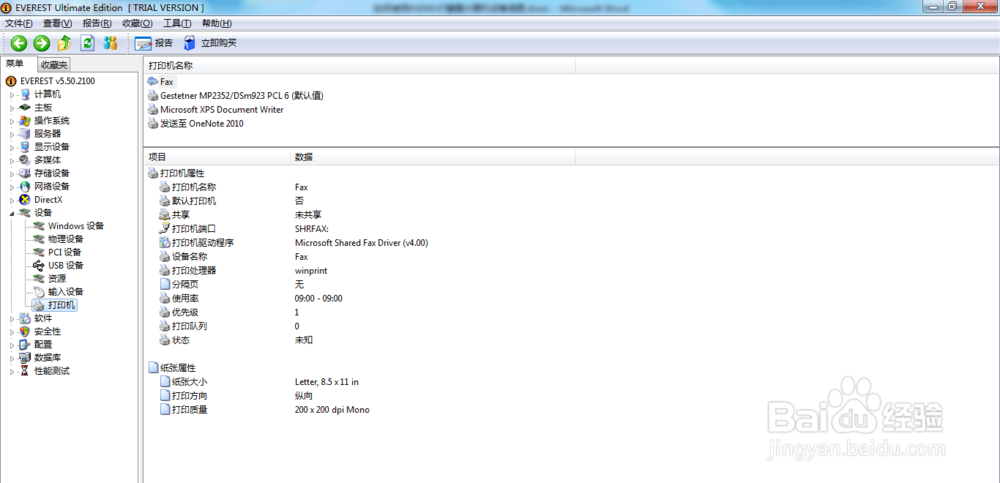1000x483 pixels.
Task: Click the 操作系统 Windows flag icon
Action: click(24, 121)
